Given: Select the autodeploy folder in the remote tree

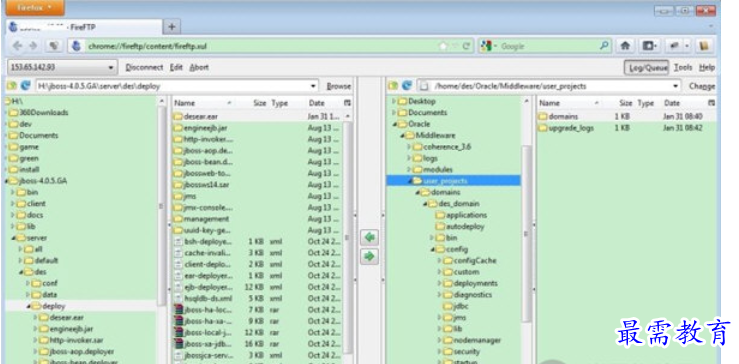Looking at the screenshot, I should pos(465,226).
